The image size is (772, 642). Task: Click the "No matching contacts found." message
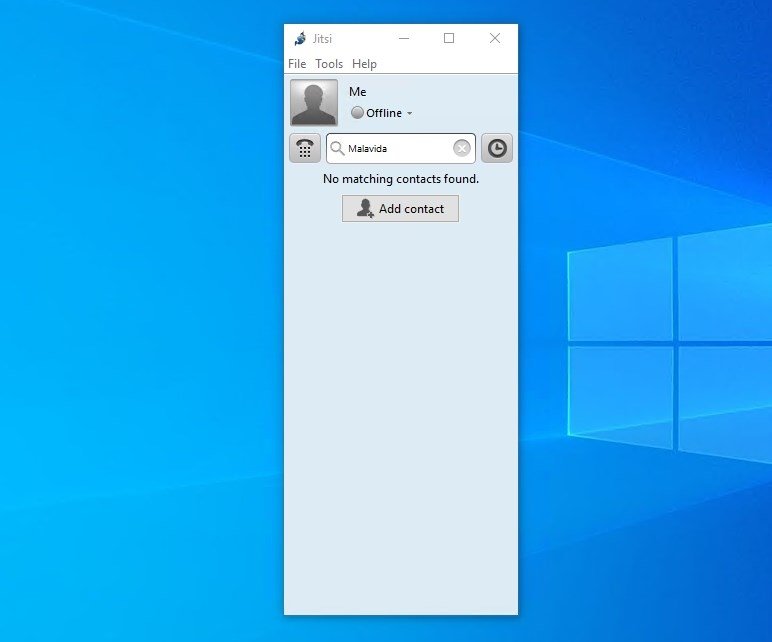tap(401, 179)
